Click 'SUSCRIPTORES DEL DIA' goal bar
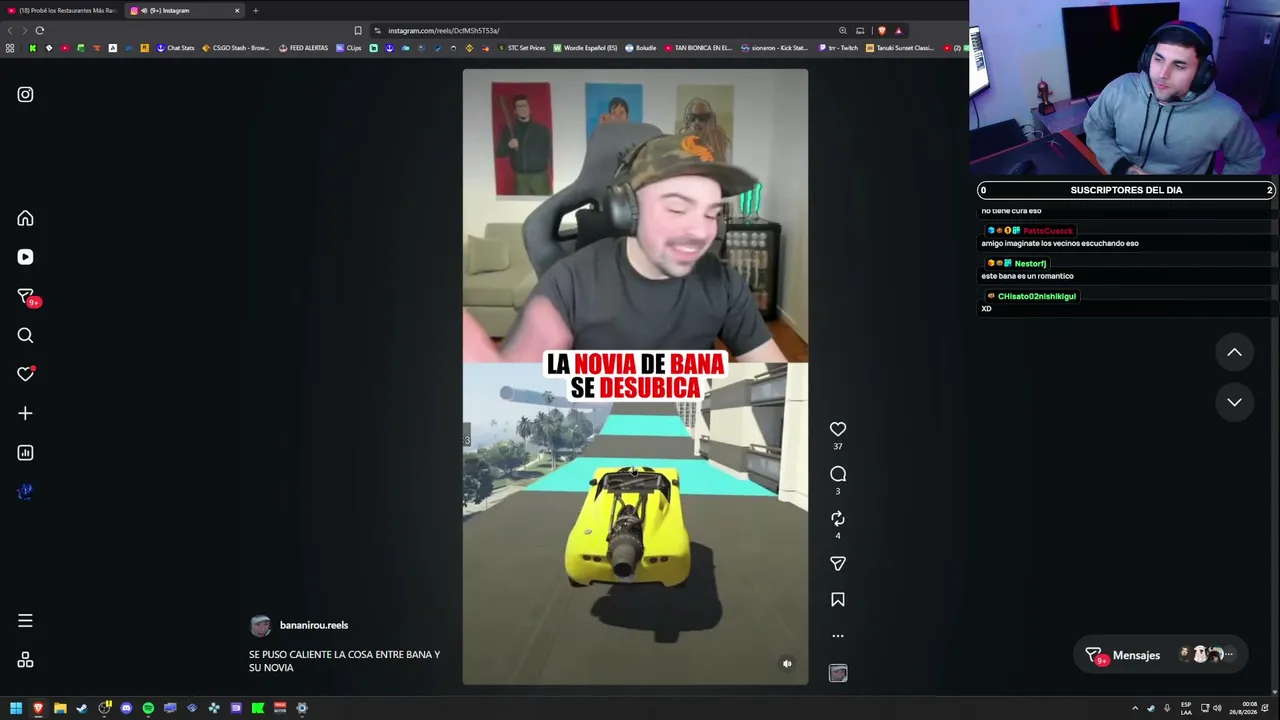 click(1126, 190)
